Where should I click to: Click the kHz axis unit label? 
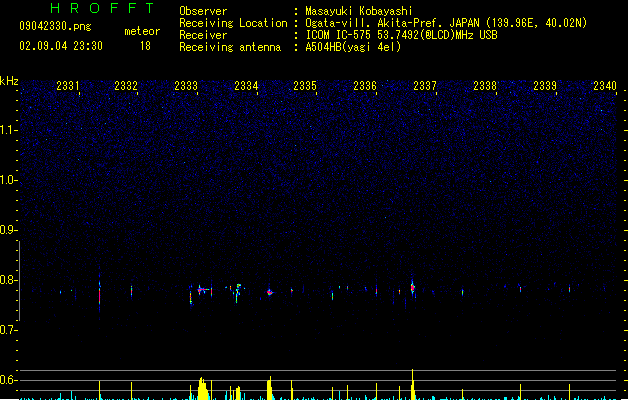coord(9,81)
